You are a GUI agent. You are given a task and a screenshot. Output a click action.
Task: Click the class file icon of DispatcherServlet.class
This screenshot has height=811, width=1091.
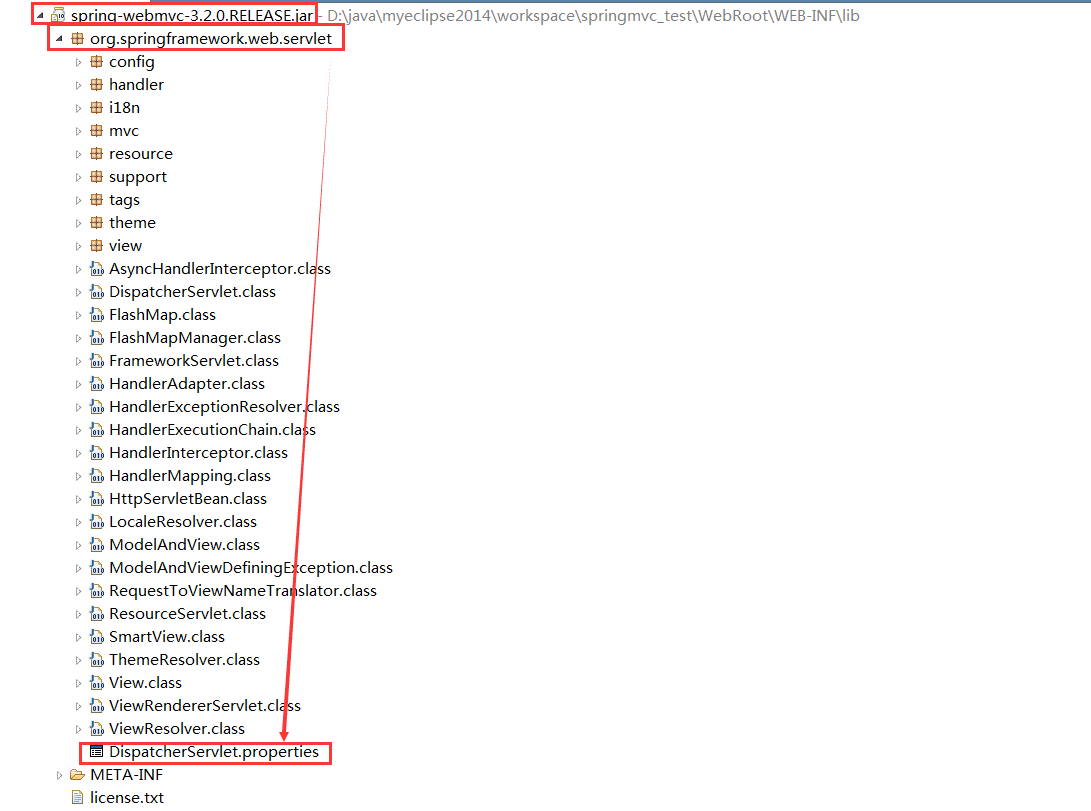coord(97,292)
